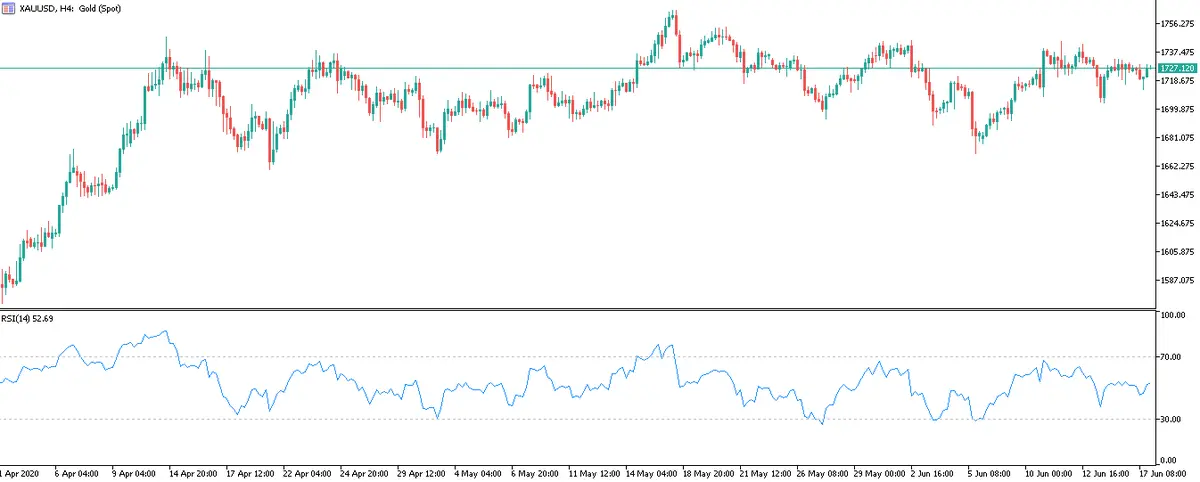Click the chart icon beside XAUUSD title
Image resolution: width=1200 pixels, height=482 pixels.
8,7
